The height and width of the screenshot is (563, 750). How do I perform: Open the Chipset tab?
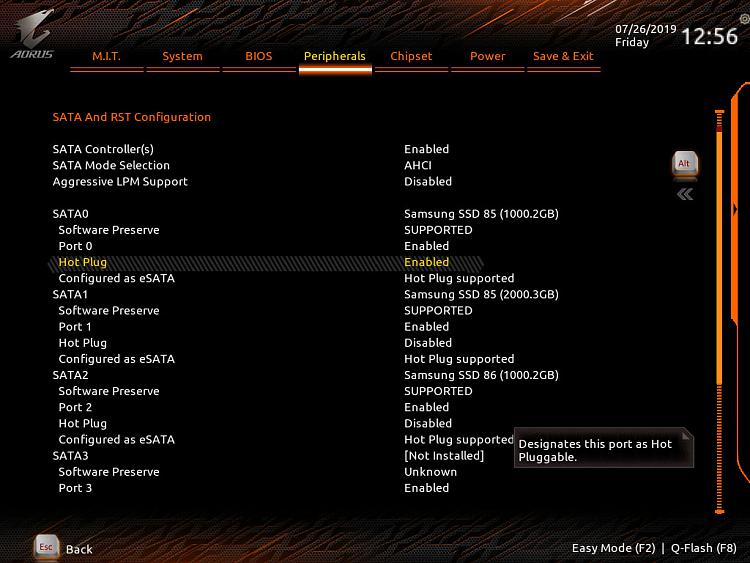(411, 57)
